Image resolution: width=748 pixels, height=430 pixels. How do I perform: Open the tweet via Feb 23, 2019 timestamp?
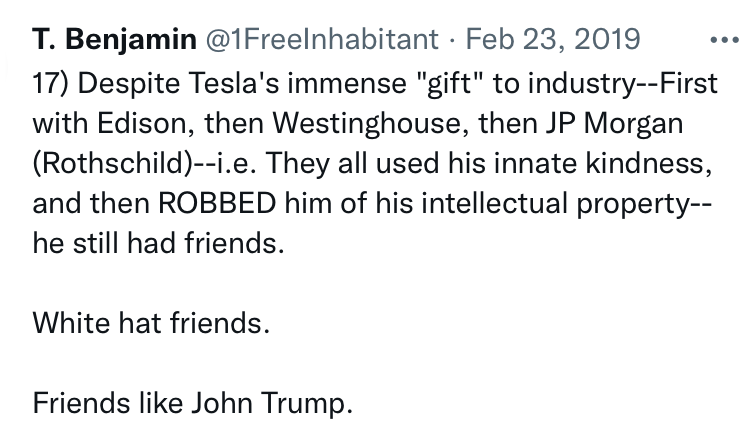553,40
